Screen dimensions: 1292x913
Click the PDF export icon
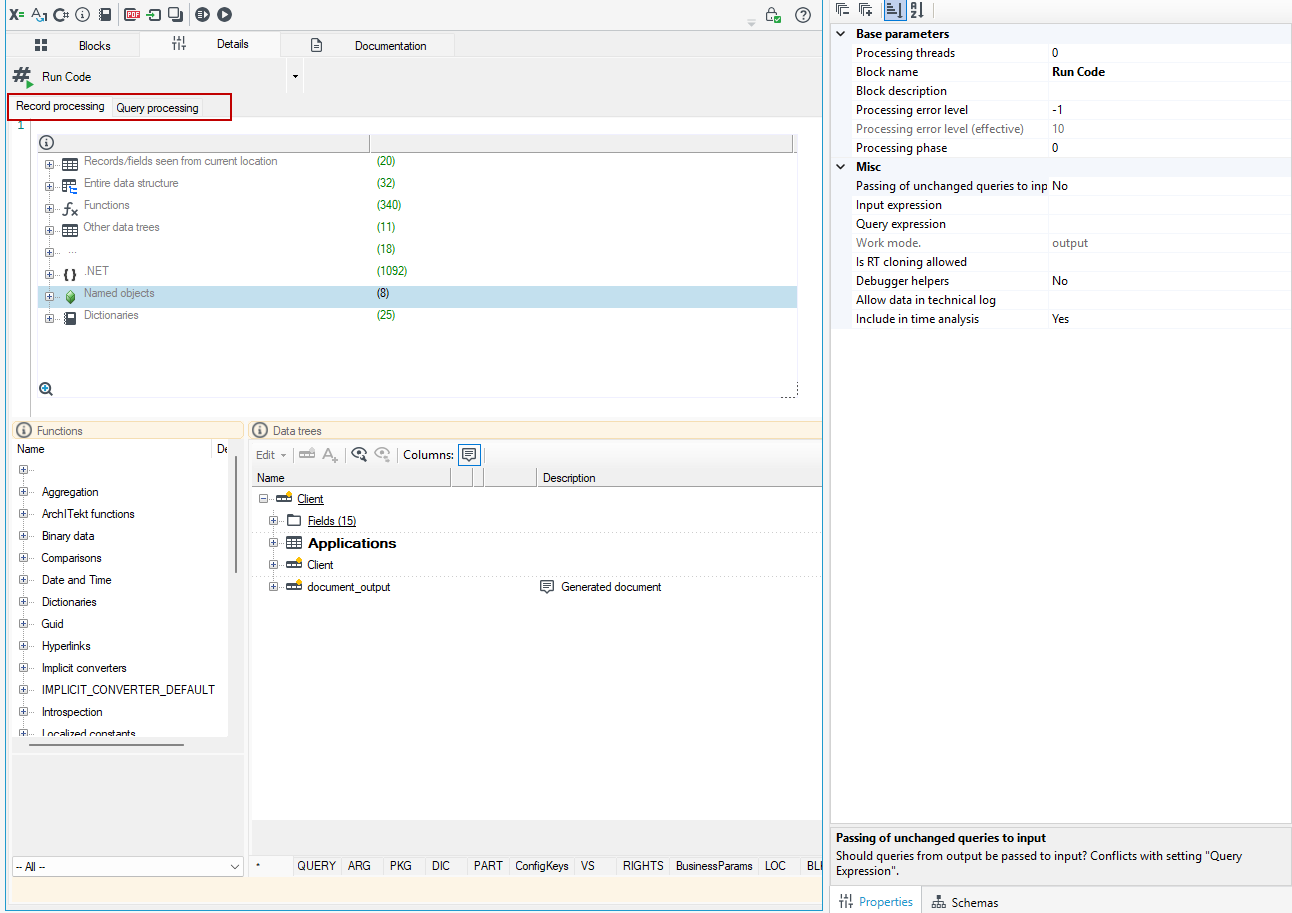click(132, 15)
